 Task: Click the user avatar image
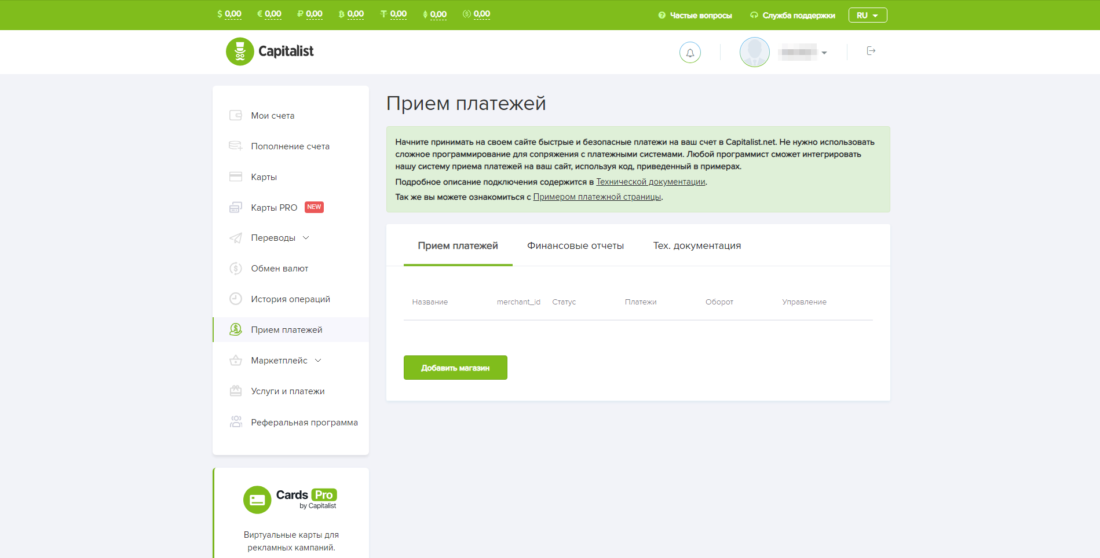(x=754, y=52)
